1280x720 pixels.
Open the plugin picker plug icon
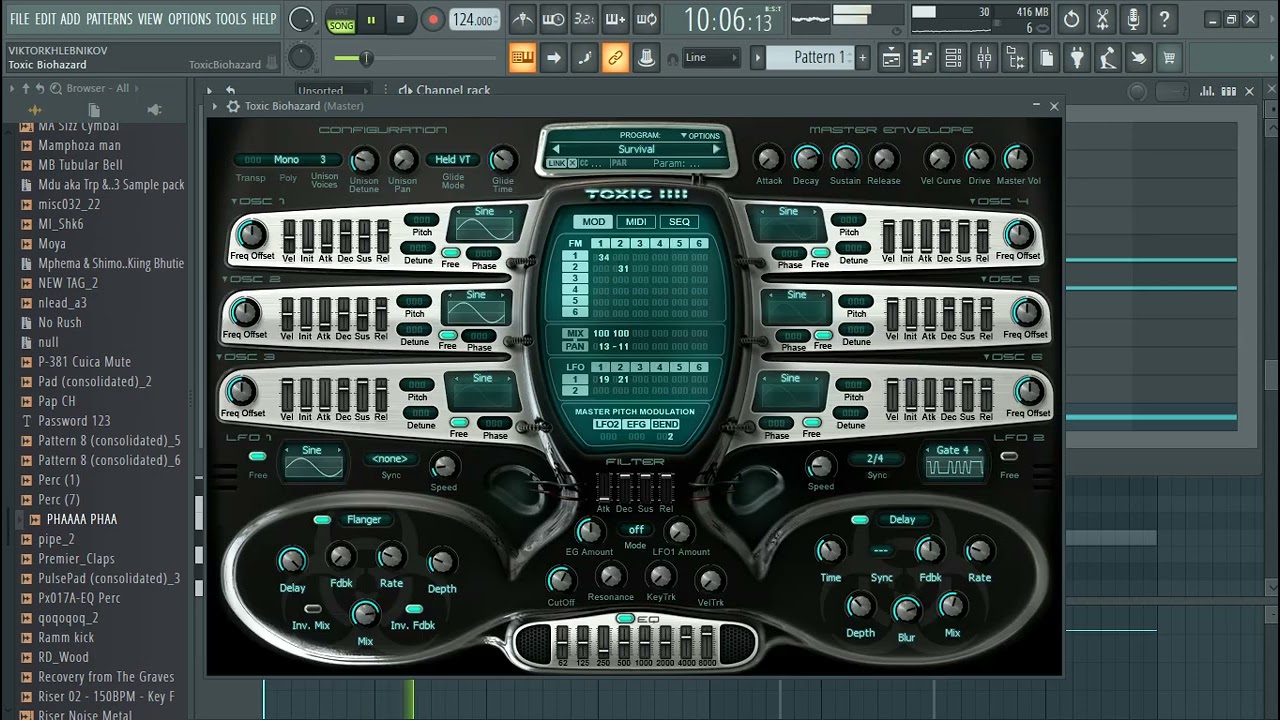(x=1077, y=58)
